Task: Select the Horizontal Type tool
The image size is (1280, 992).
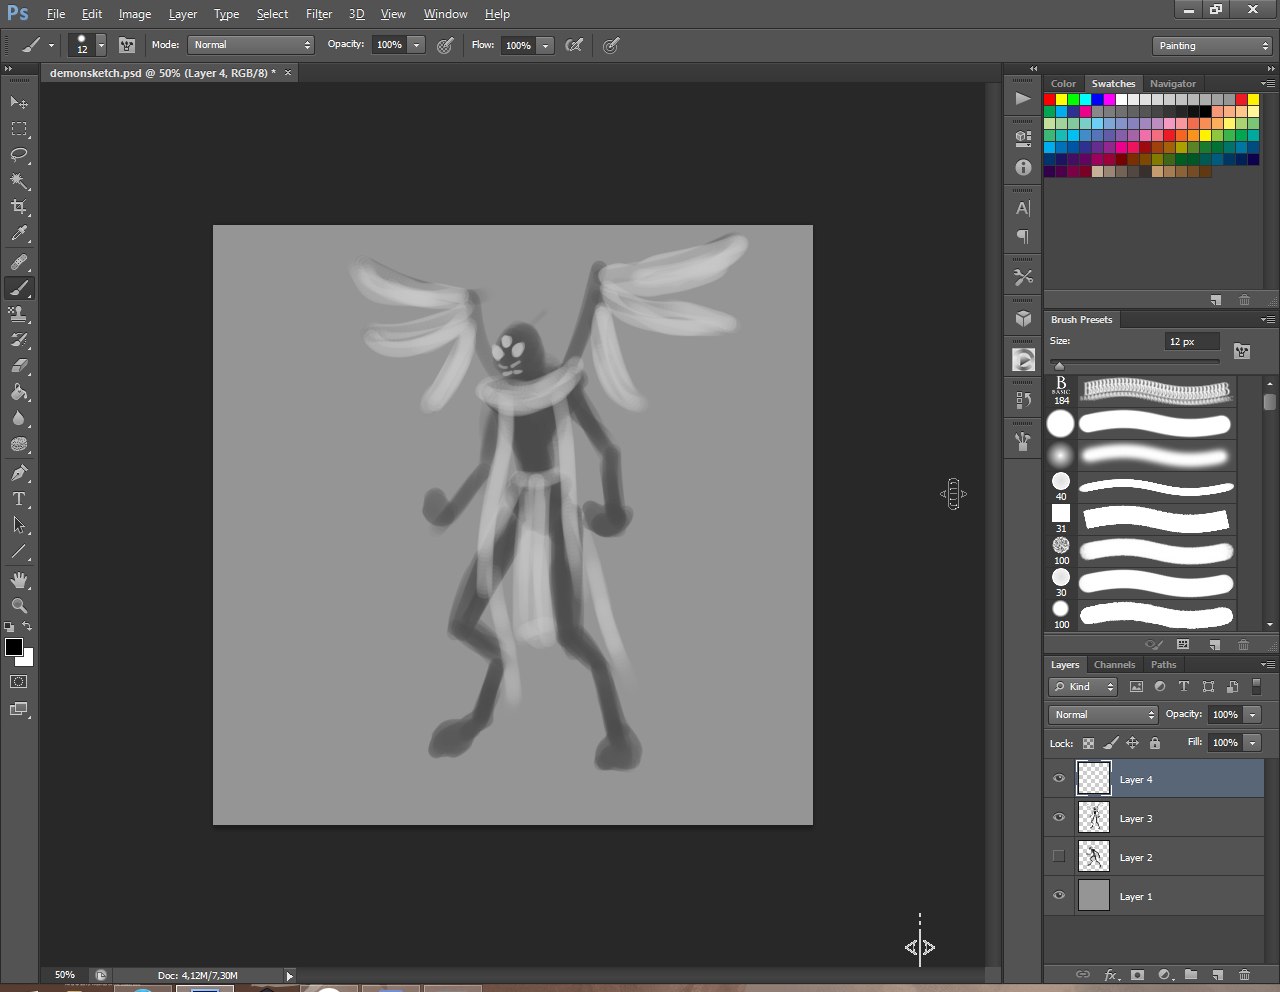Action: (x=19, y=499)
